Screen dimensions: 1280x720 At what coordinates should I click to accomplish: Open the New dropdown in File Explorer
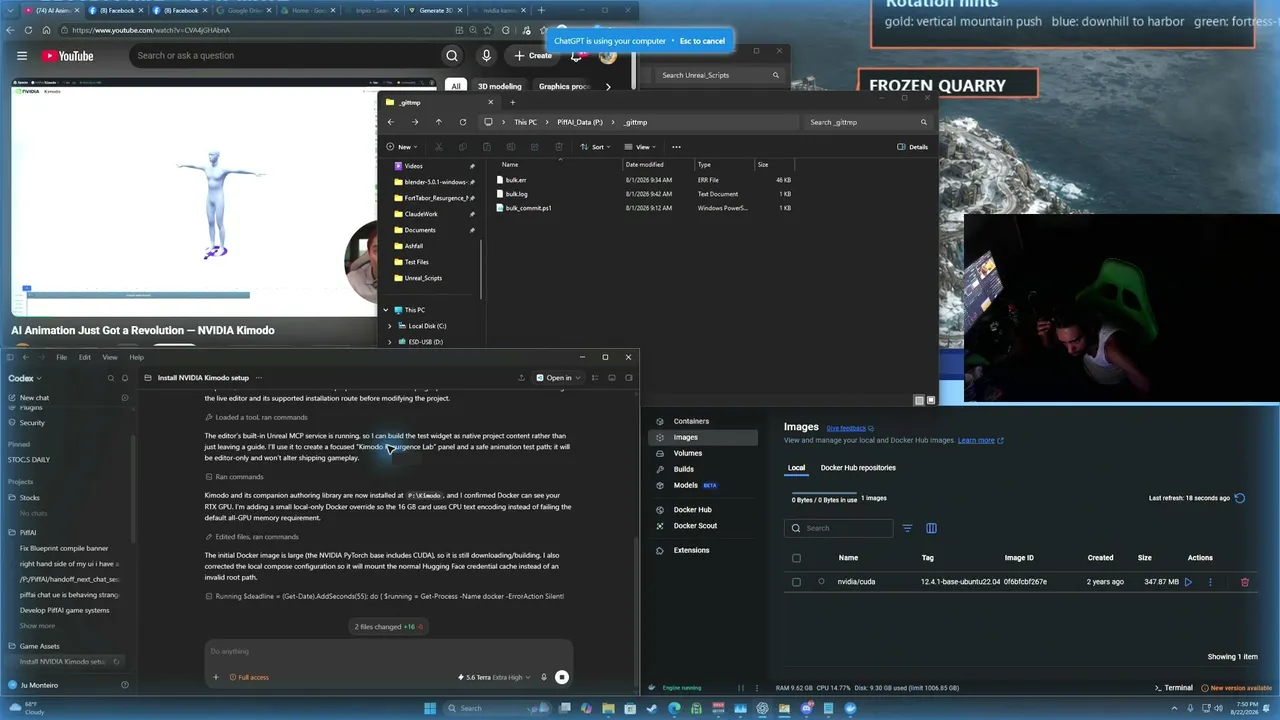(402, 147)
